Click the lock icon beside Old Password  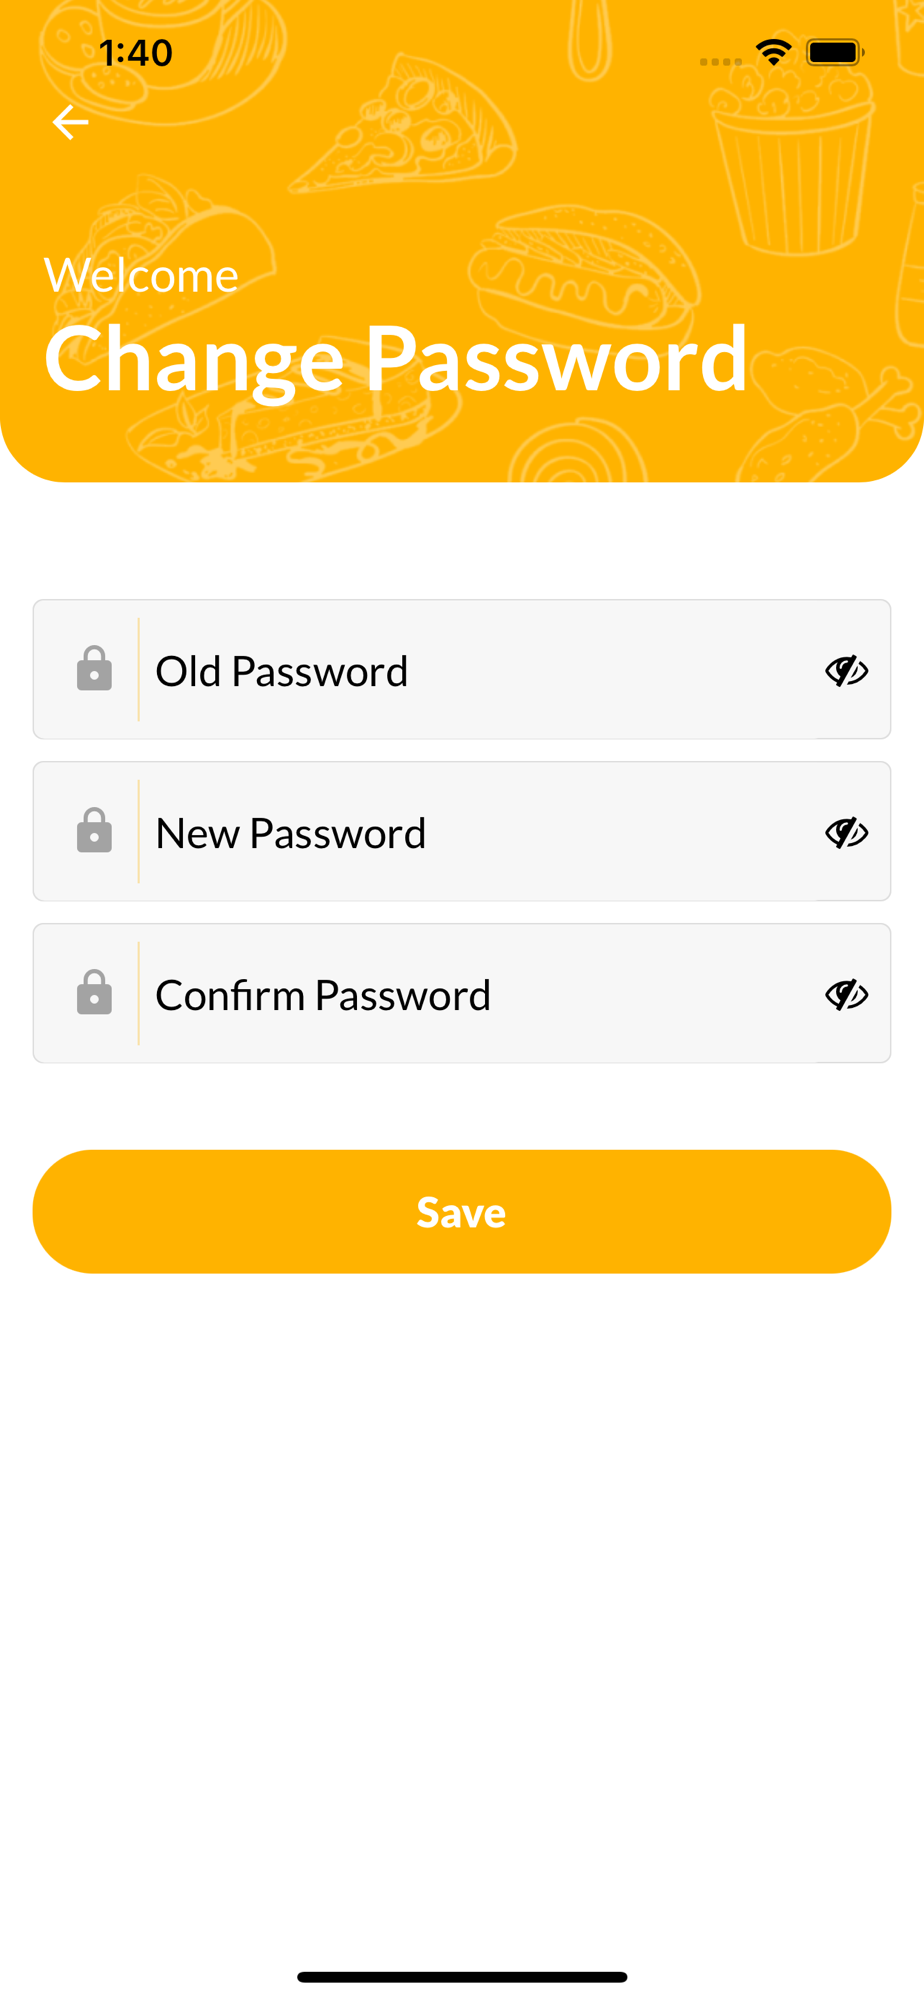(x=94, y=668)
